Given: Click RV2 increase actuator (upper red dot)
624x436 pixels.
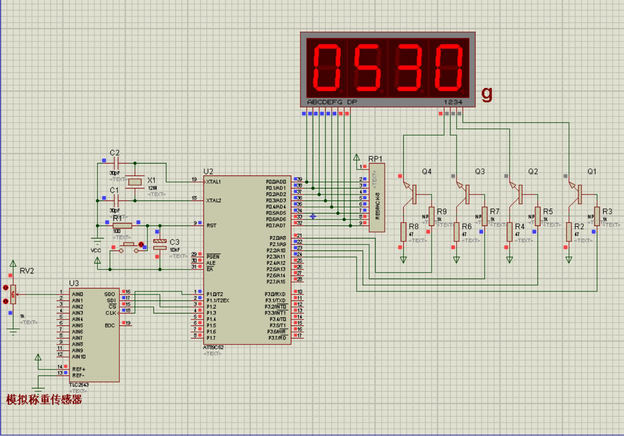Looking at the screenshot, I should [6, 288].
